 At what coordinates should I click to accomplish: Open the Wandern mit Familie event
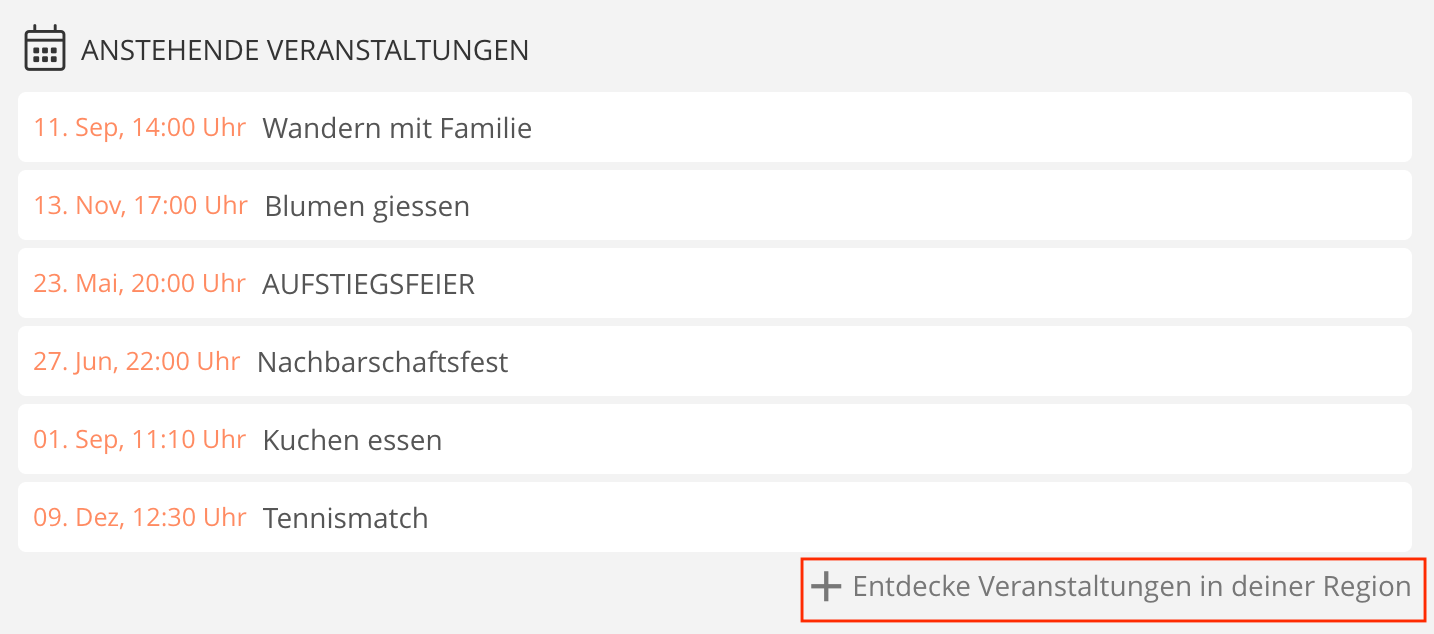click(397, 128)
